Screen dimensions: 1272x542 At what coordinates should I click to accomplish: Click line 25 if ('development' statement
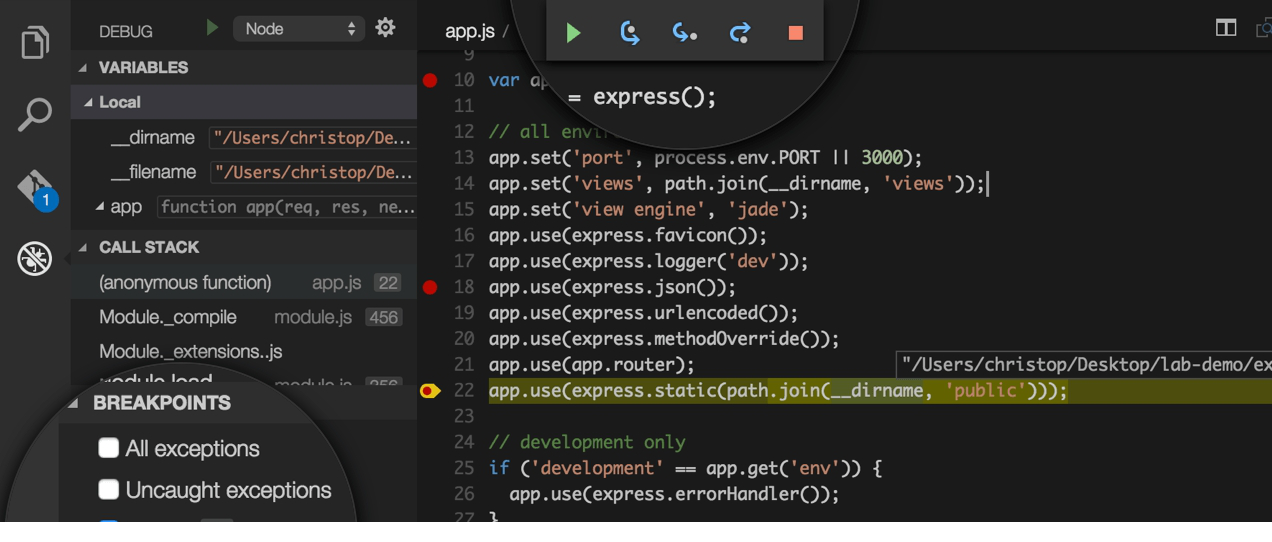pos(685,468)
